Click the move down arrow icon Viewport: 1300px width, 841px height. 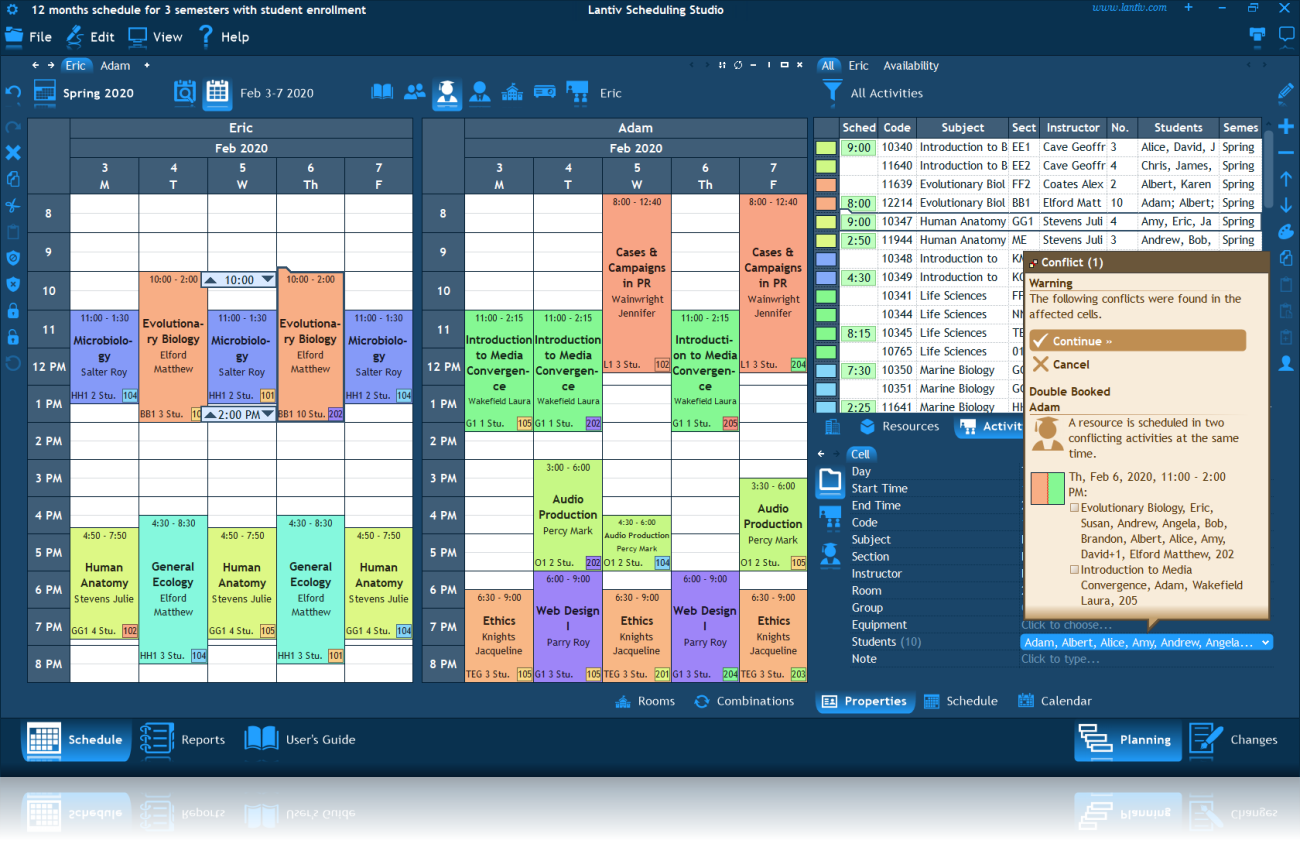coord(1286,205)
